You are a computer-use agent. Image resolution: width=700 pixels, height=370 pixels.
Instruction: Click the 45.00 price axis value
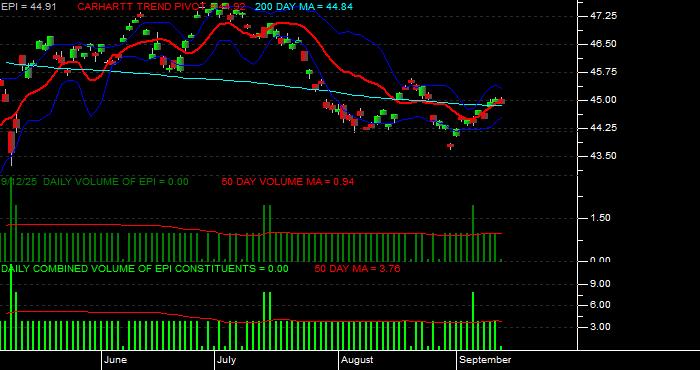pos(604,100)
